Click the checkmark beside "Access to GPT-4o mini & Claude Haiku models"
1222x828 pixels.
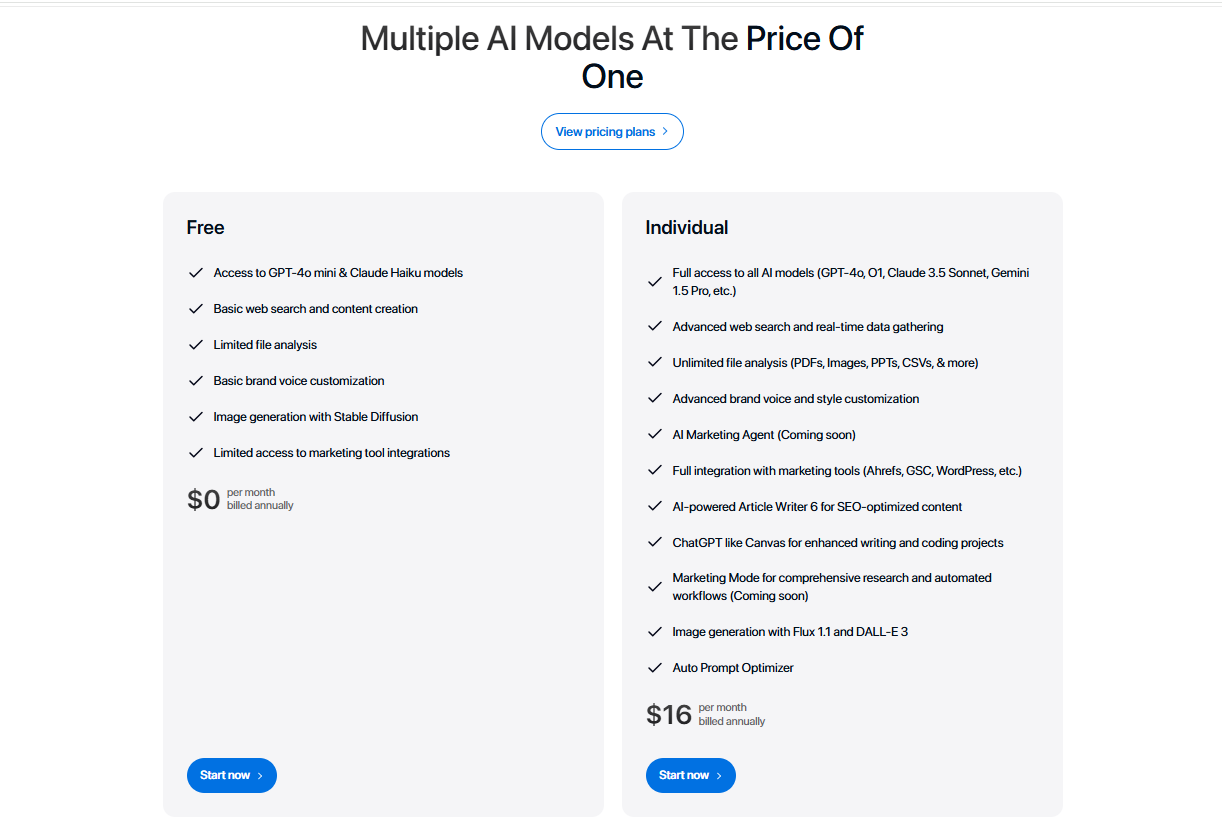(x=196, y=272)
